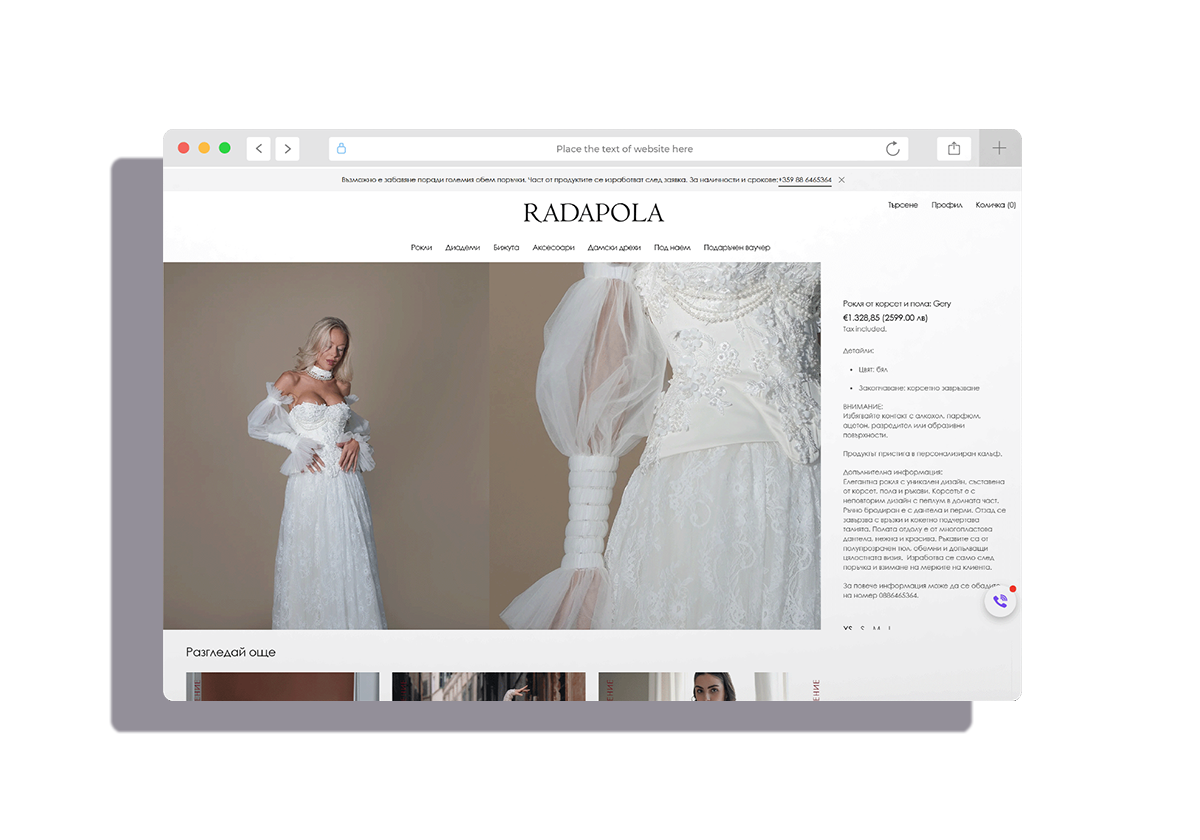The height and width of the screenshot is (840, 1200).
Task: Click the full-length dress model photo
Action: click(327, 446)
